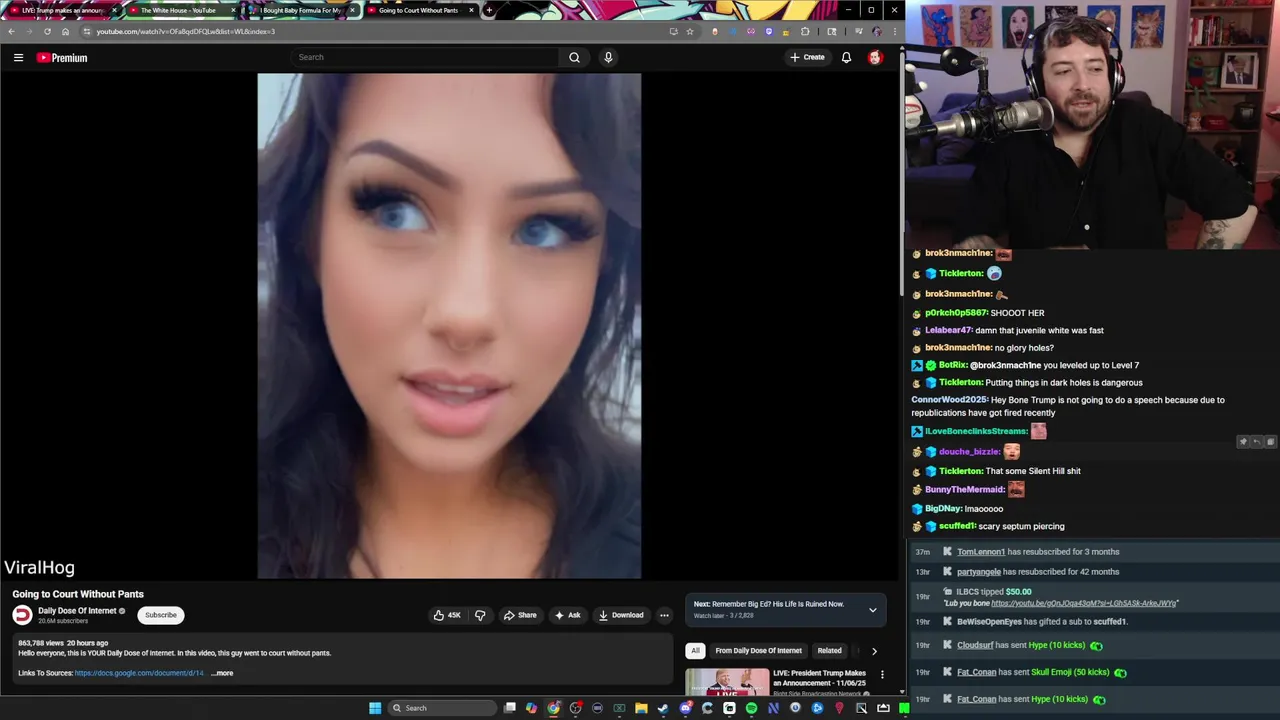The height and width of the screenshot is (720, 1280).
Task: Open more options for LIVE President Trump video
Action: click(x=882, y=675)
